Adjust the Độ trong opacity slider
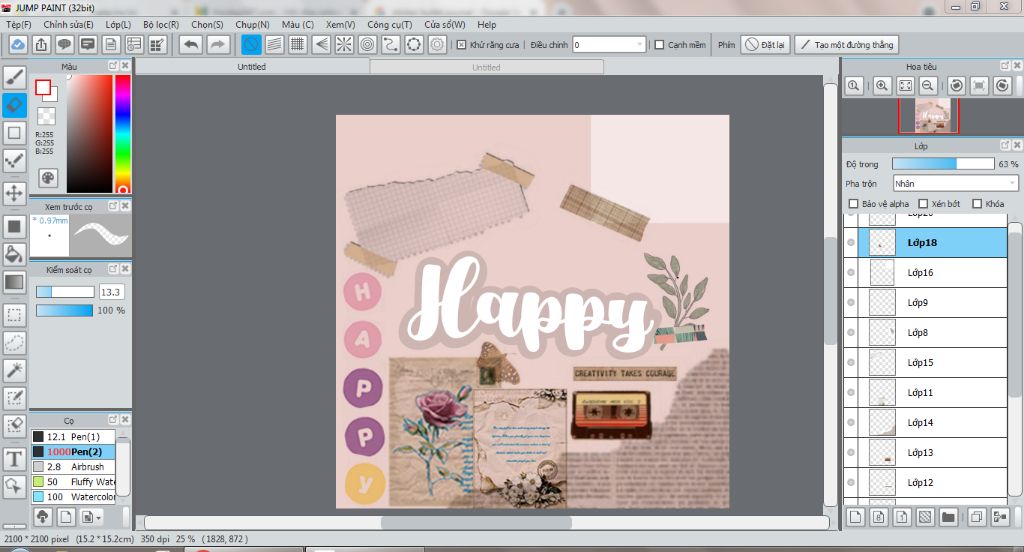1024x552 pixels. click(x=943, y=164)
